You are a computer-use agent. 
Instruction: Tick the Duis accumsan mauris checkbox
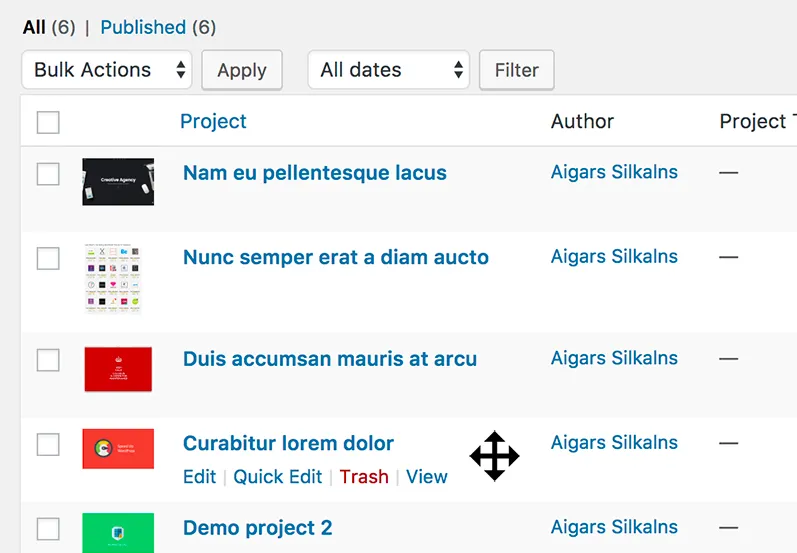48,360
